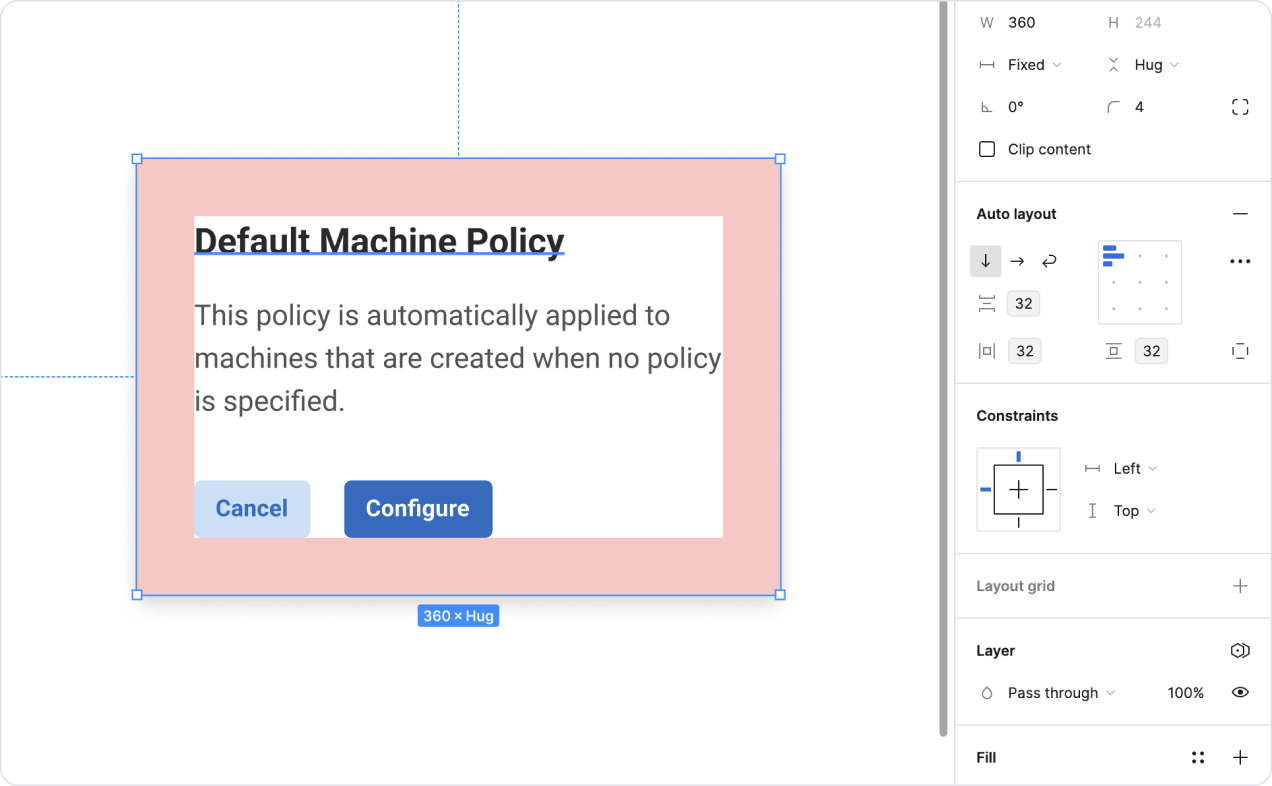Open Hug vertical resizing dropdown
This screenshot has height=786, width=1272.
pos(1157,65)
